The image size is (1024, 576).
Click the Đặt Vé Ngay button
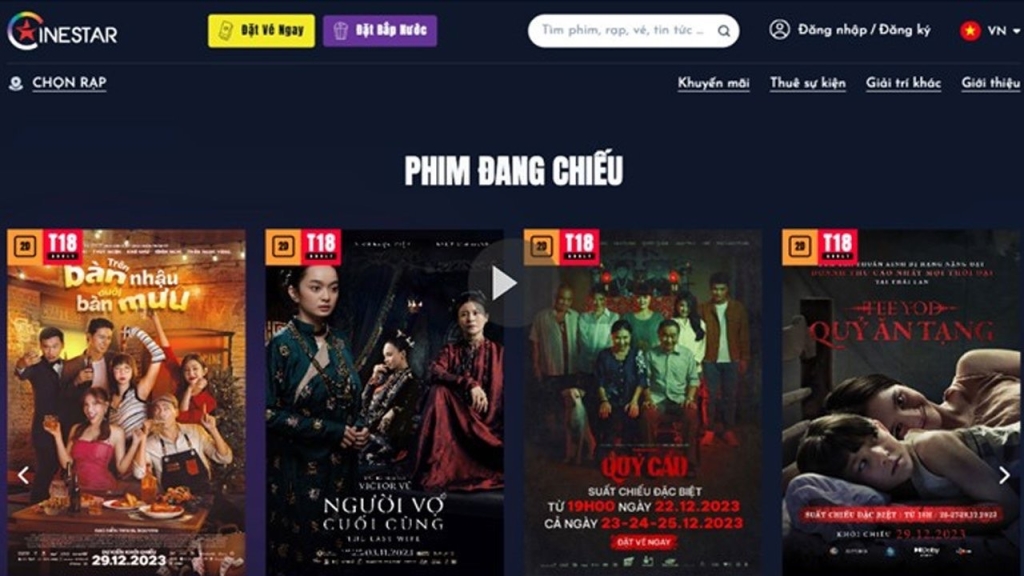point(261,31)
